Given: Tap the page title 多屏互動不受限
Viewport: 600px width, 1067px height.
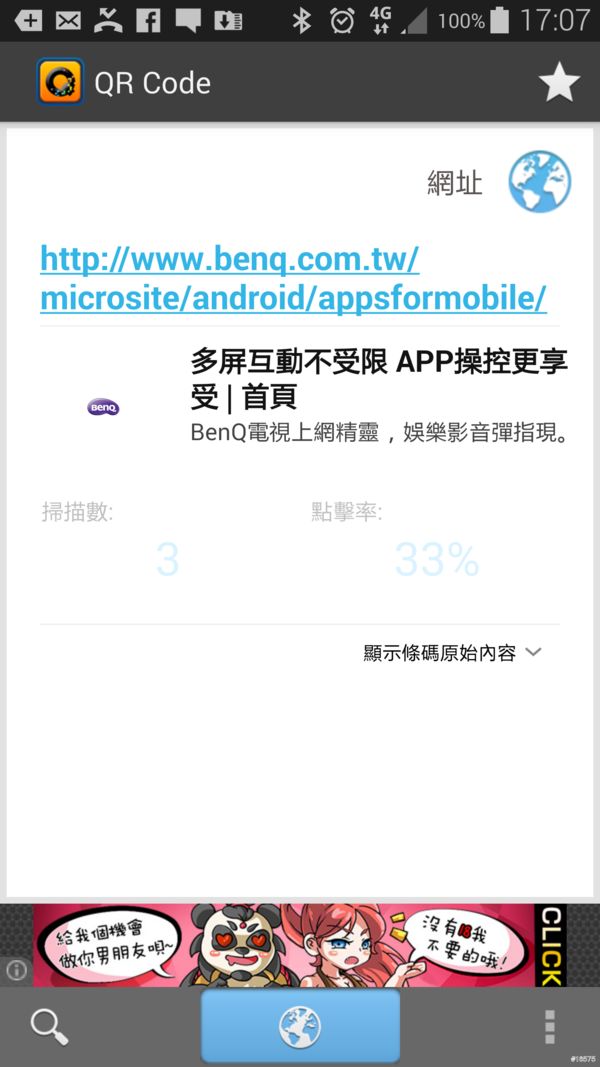Looking at the screenshot, I should click(379, 378).
